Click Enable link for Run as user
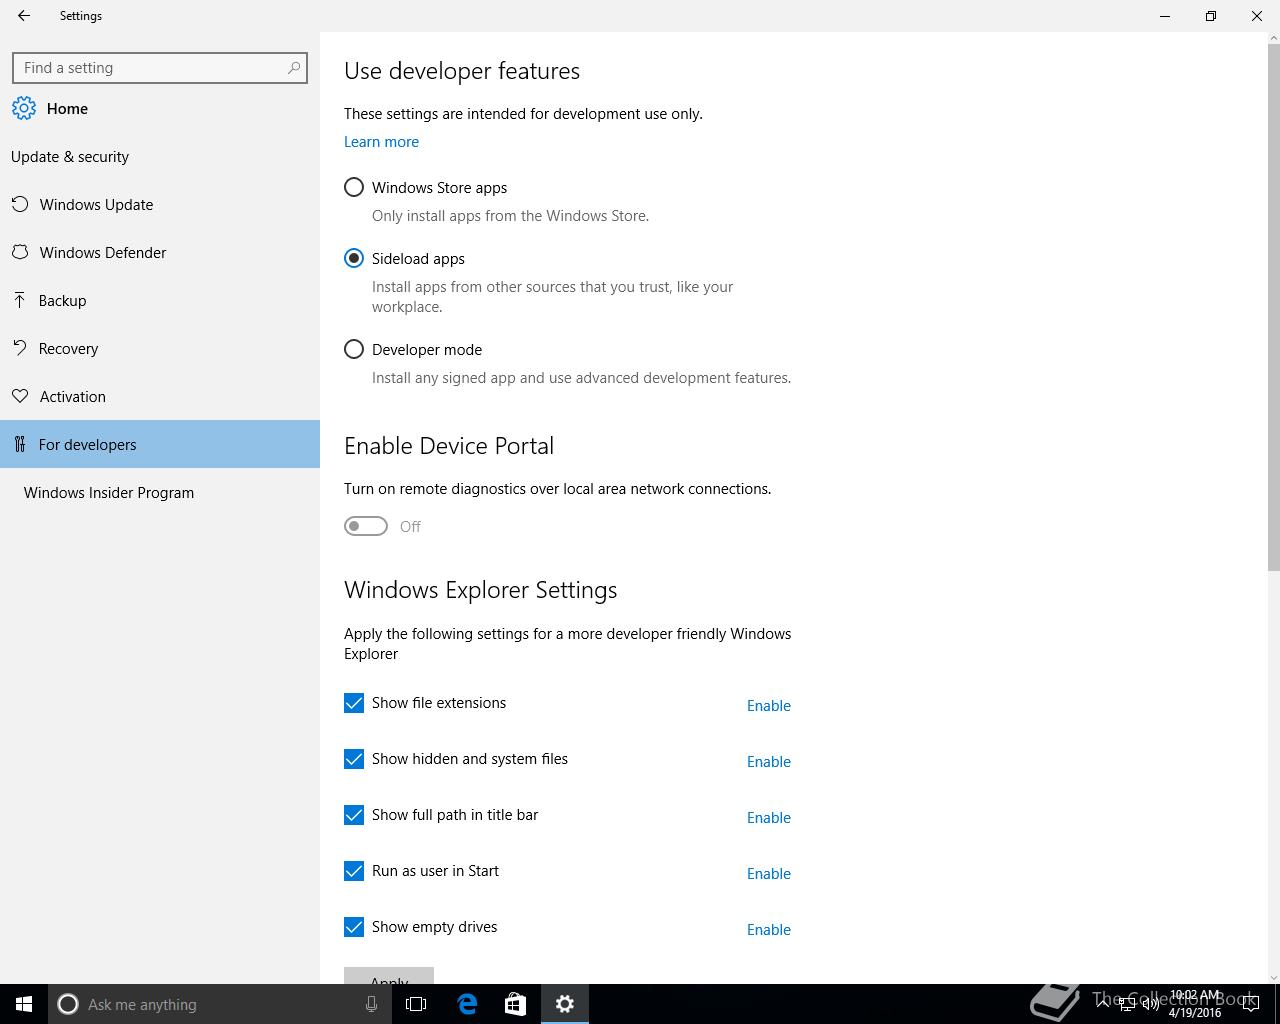 (769, 874)
